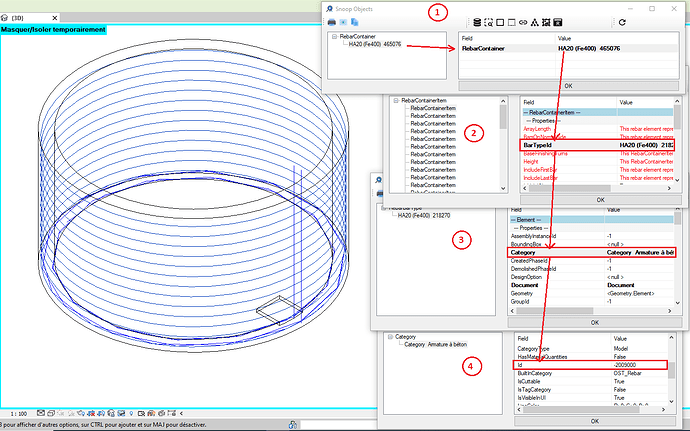Screen dimensions: 690x431
Task: Collapse the Category tree node in bottom window
Action: 390,337
